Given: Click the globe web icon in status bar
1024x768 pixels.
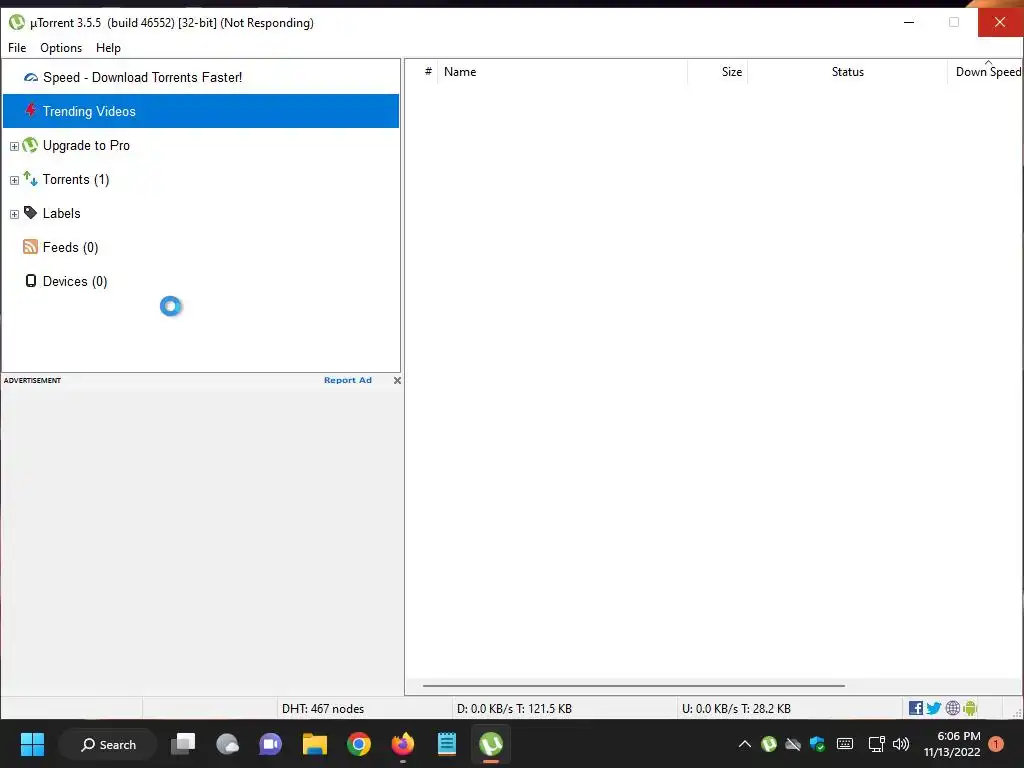Looking at the screenshot, I should [x=953, y=708].
